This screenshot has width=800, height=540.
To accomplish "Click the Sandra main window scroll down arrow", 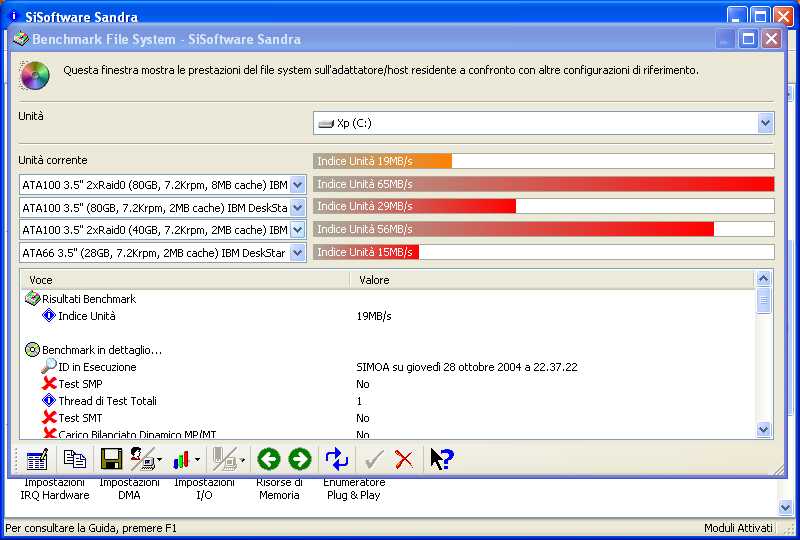I will (786, 507).
